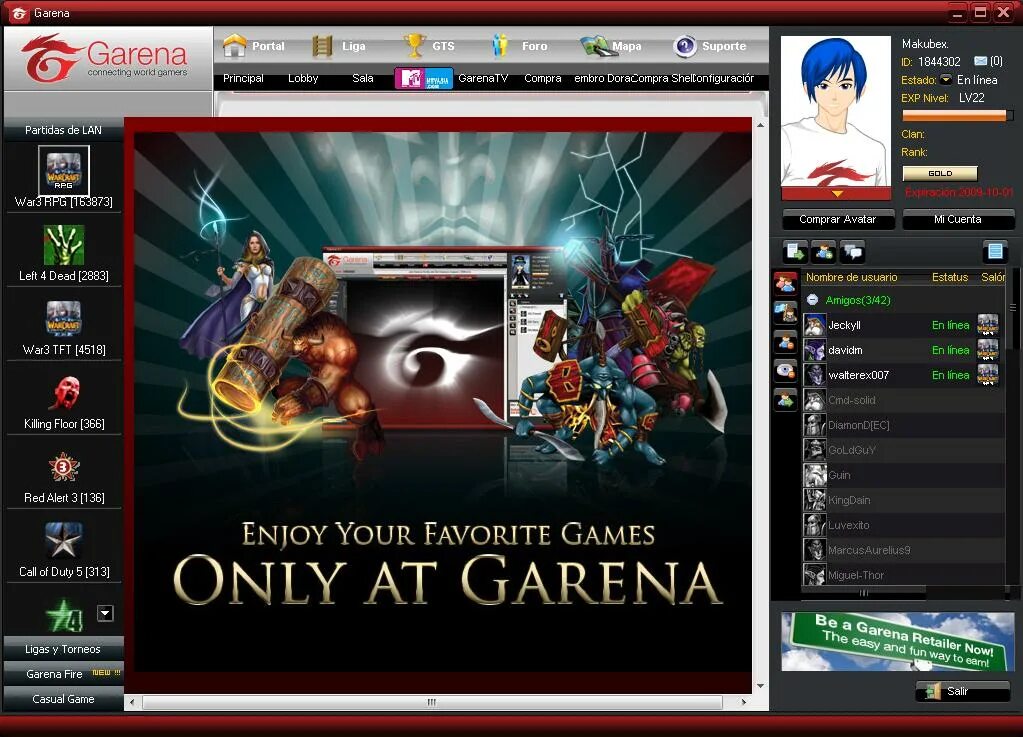Select the Red Alert 3 game icon
Image resolution: width=1023 pixels, height=737 pixels.
(64, 467)
